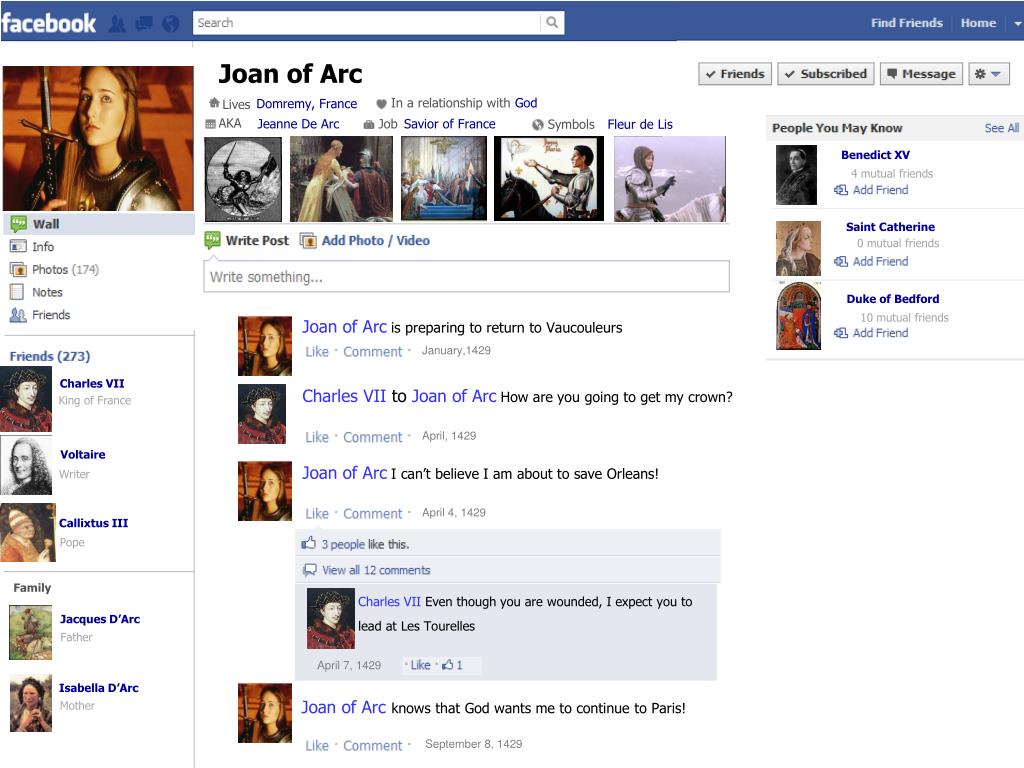The width and height of the screenshot is (1024, 768).
Task: Click the Savior of France link
Action: click(x=449, y=124)
